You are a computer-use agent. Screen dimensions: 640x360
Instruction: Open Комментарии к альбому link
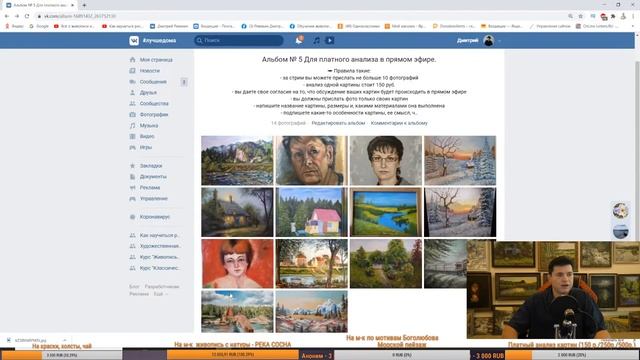point(399,123)
